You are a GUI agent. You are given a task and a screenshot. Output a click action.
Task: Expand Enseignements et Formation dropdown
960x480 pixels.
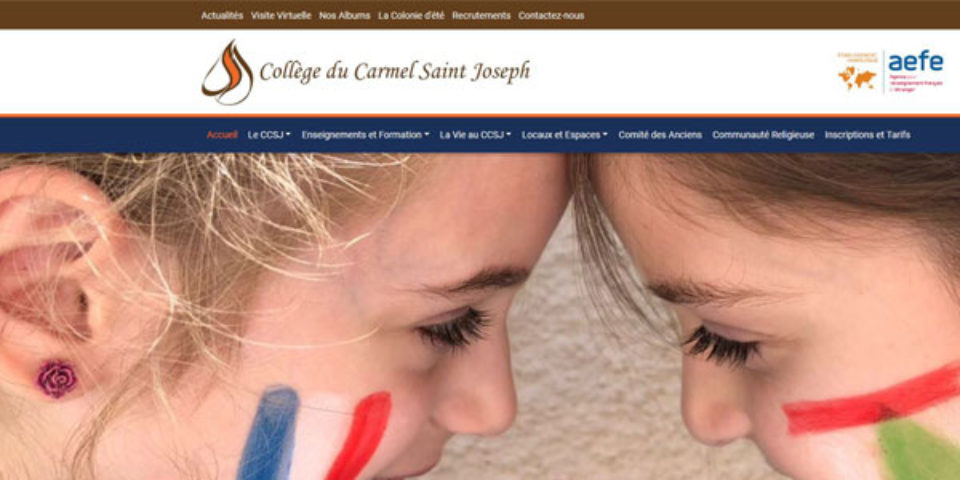pyautogui.click(x=365, y=135)
